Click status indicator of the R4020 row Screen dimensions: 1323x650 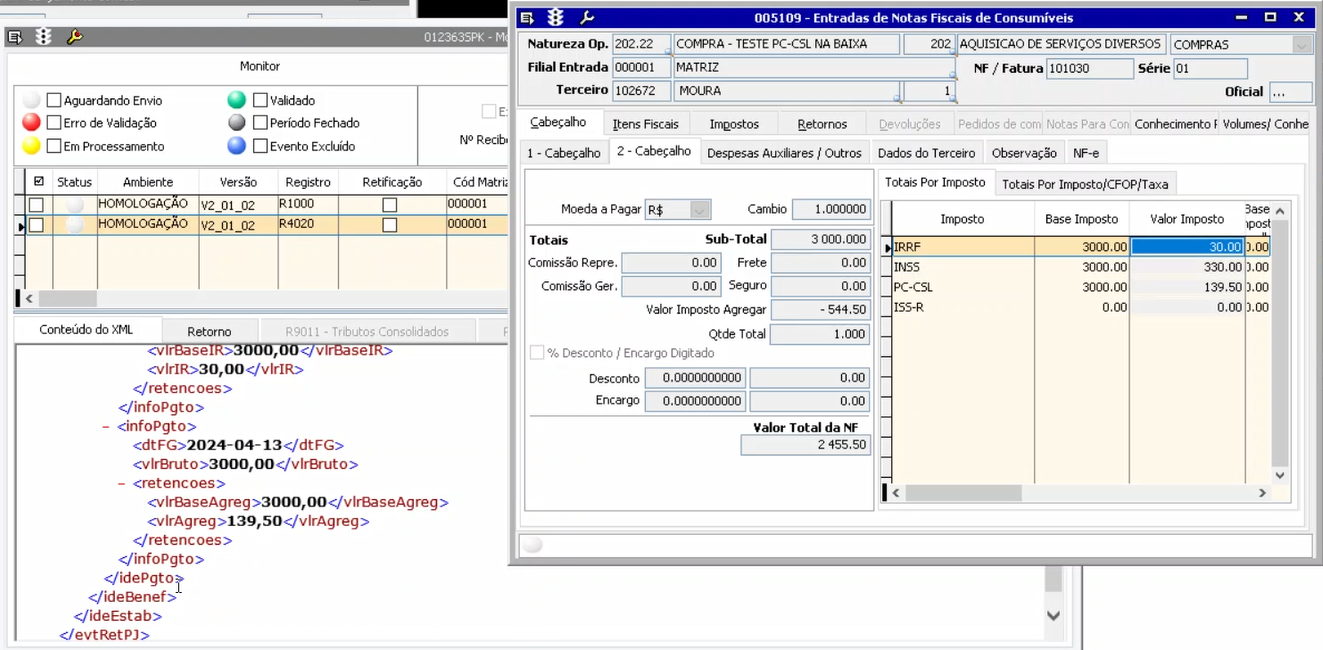[x=74, y=225]
